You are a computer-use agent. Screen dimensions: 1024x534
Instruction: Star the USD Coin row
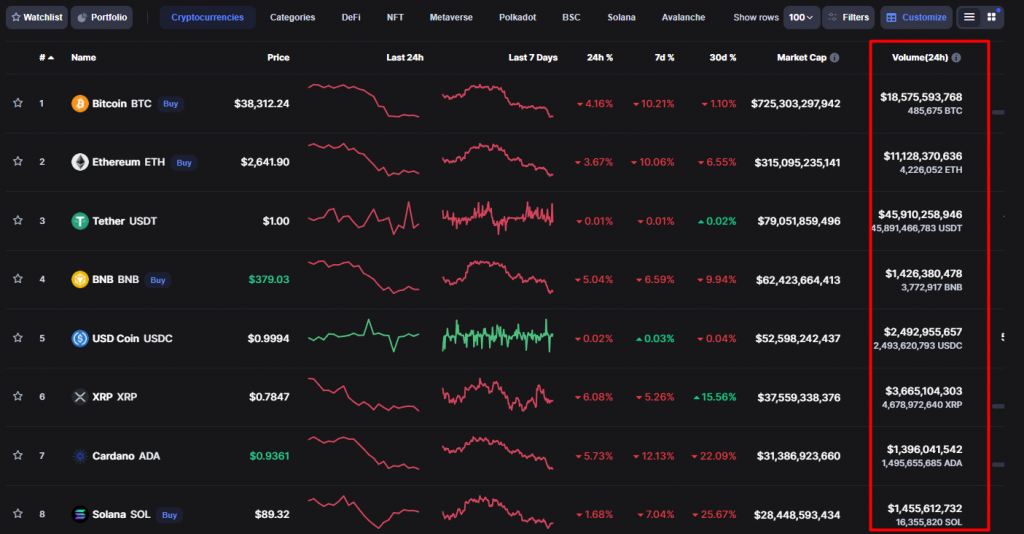pos(18,338)
